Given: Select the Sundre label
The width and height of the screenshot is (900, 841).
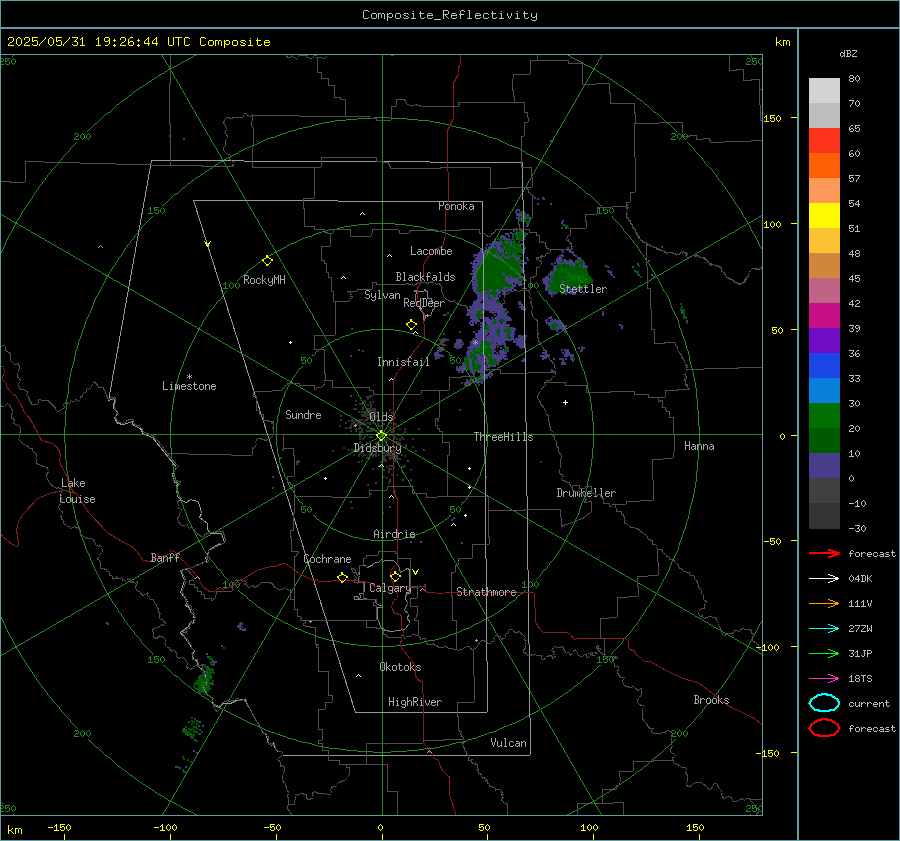Looking at the screenshot, I should point(303,415).
